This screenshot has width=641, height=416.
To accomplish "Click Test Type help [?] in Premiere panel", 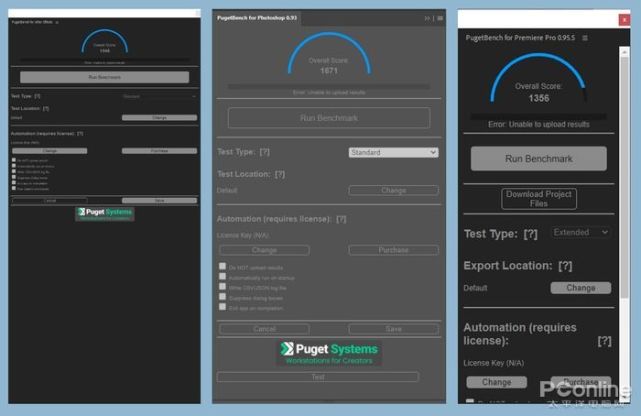I will pyautogui.click(x=531, y=234).
